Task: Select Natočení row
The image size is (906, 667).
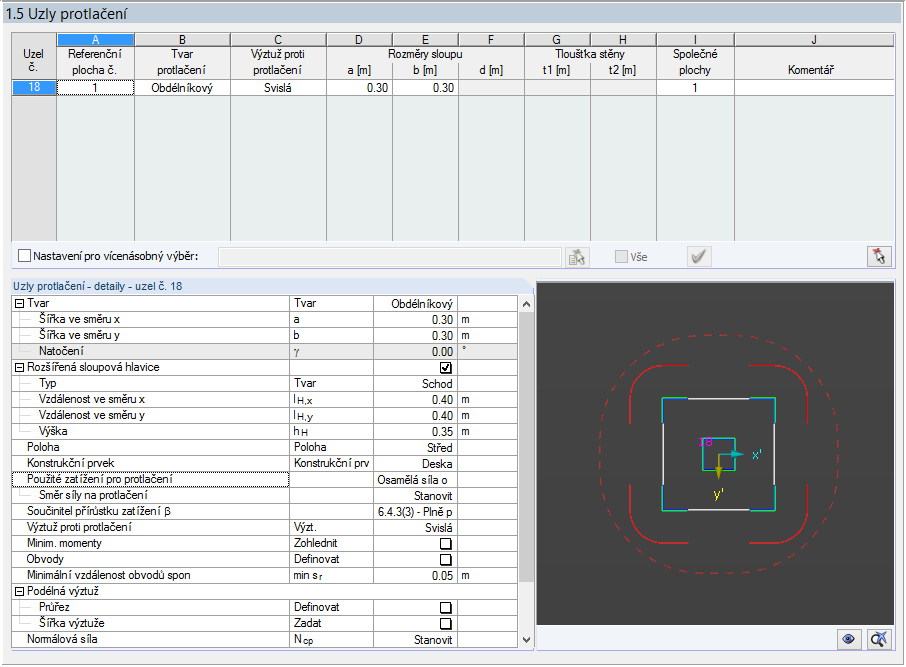Action: coord(264,351)
